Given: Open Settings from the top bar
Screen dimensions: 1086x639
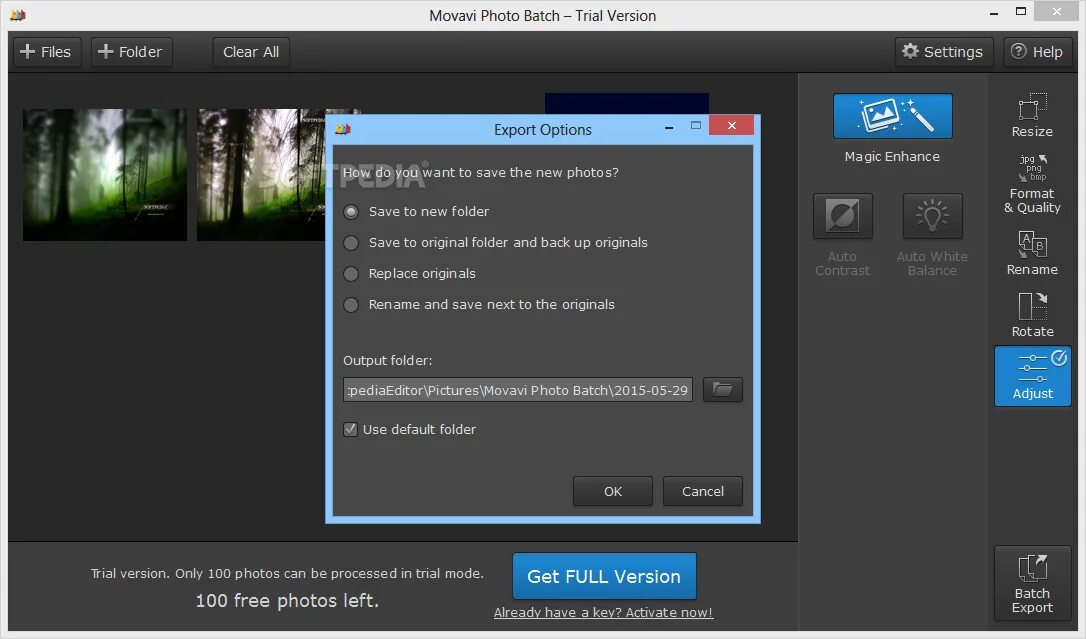Looking at the screenshot, I should (x=943, y=52).
